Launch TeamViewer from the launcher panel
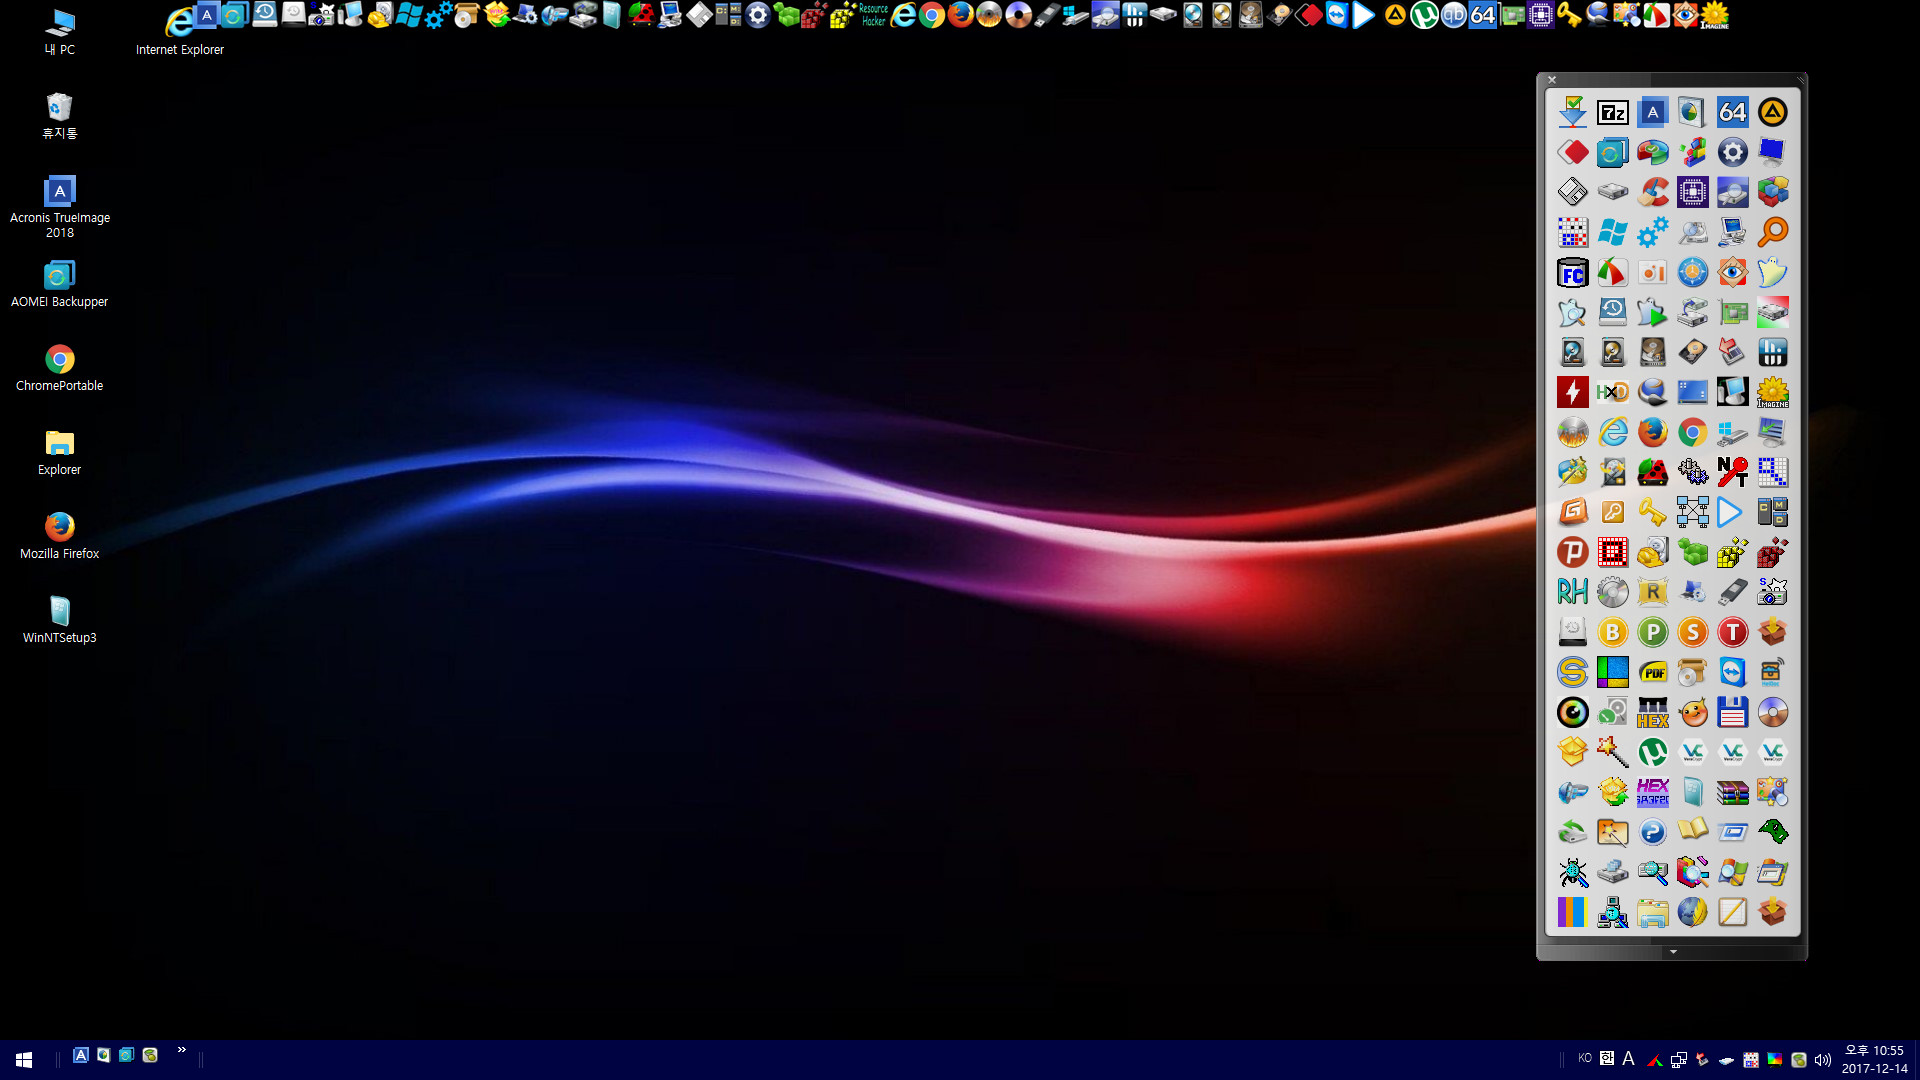Screen dimensions: 1920x1080 coord(1733,672)
